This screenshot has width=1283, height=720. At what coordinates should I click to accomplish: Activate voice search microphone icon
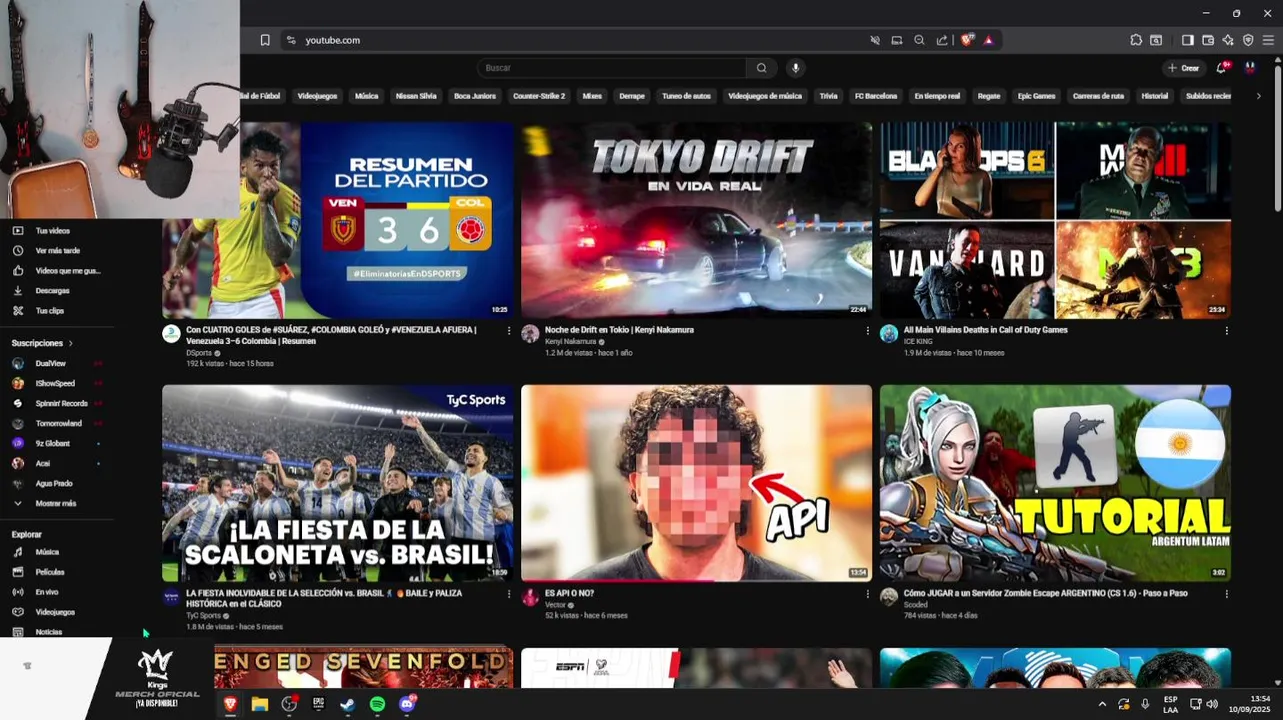click(796, 68)
